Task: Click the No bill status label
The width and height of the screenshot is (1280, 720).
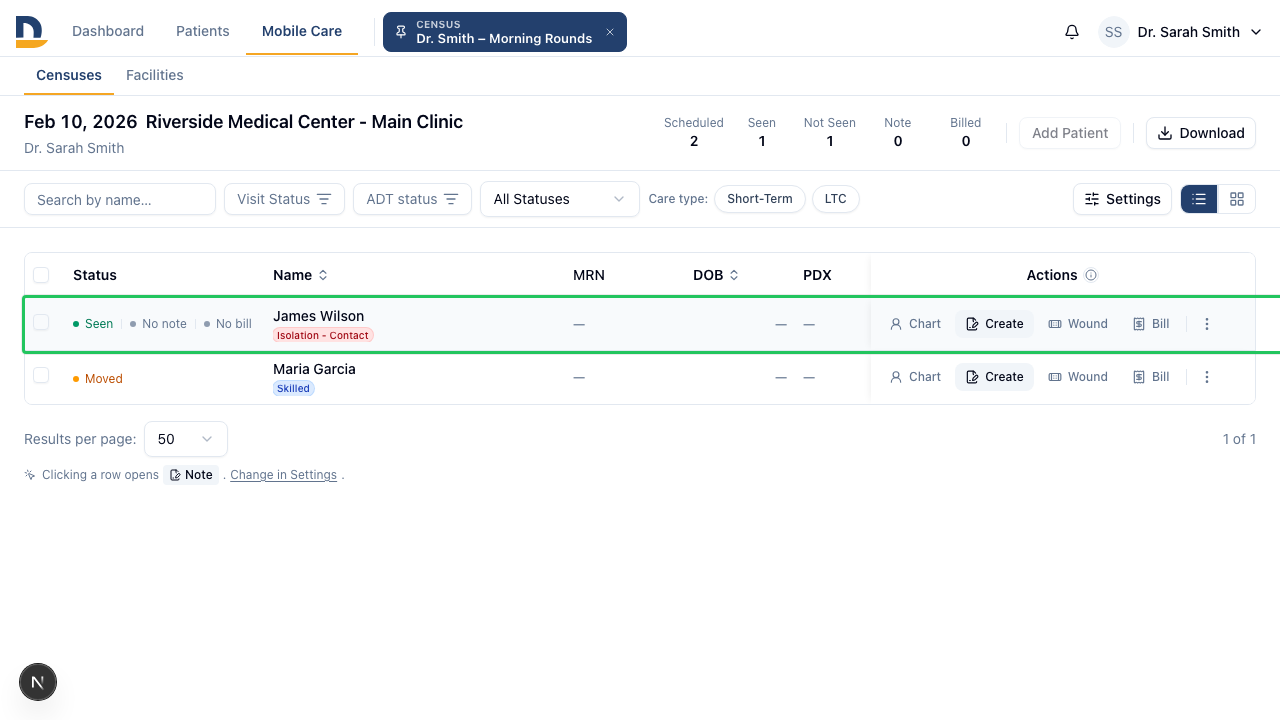Action: tap(227, 324)
